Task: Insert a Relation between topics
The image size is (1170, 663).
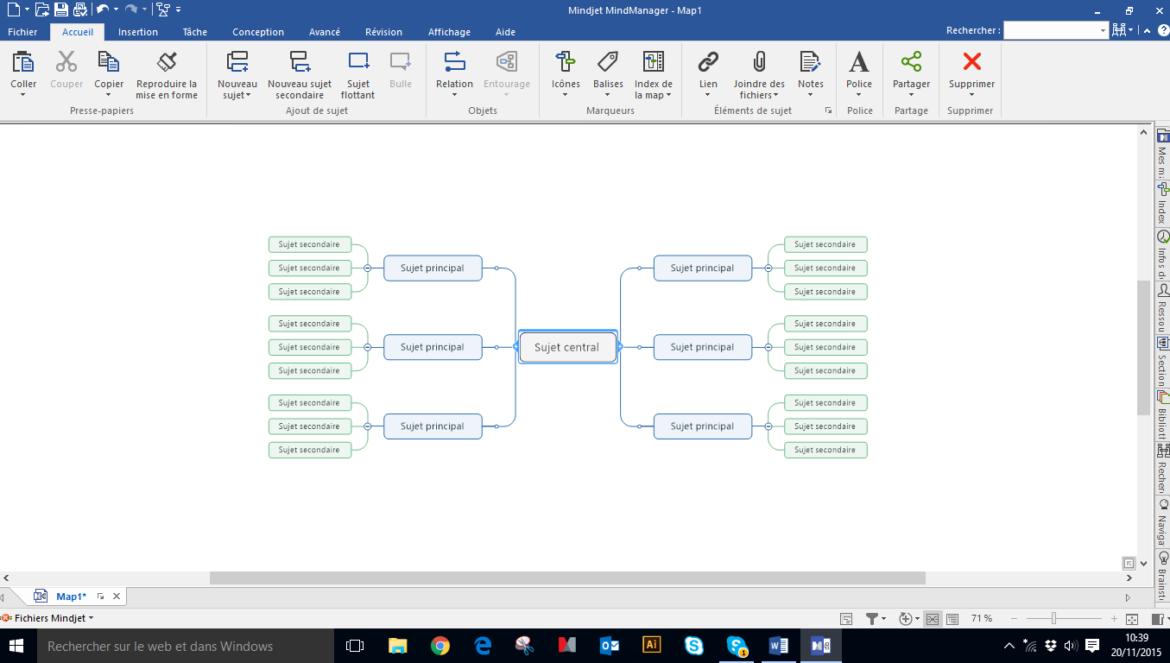Action: (x=454, y=63)
